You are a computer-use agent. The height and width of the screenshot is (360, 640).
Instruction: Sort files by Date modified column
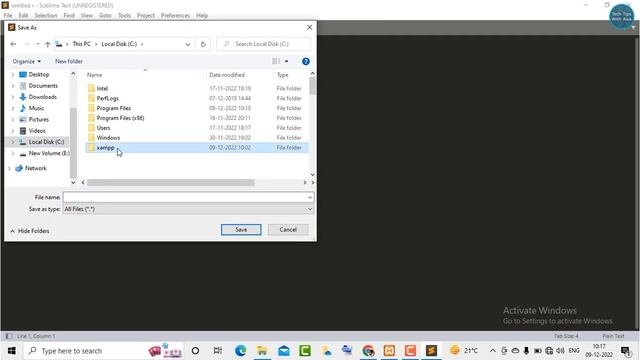click(227, 75)
